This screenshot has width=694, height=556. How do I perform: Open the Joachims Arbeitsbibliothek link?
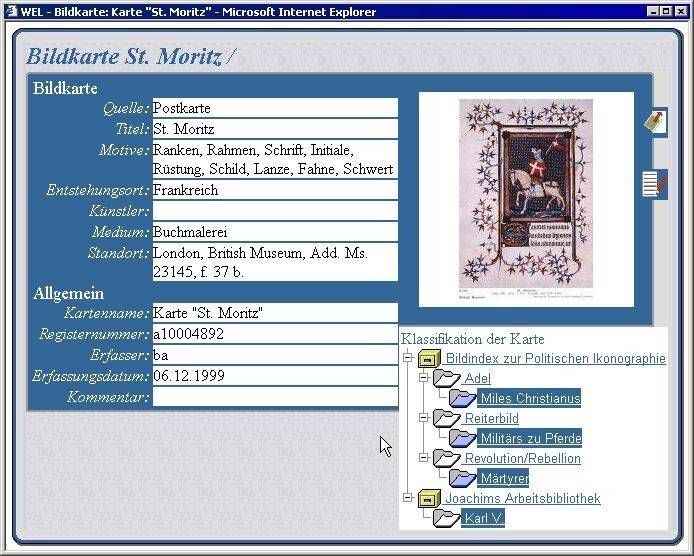tap(522, 498)
